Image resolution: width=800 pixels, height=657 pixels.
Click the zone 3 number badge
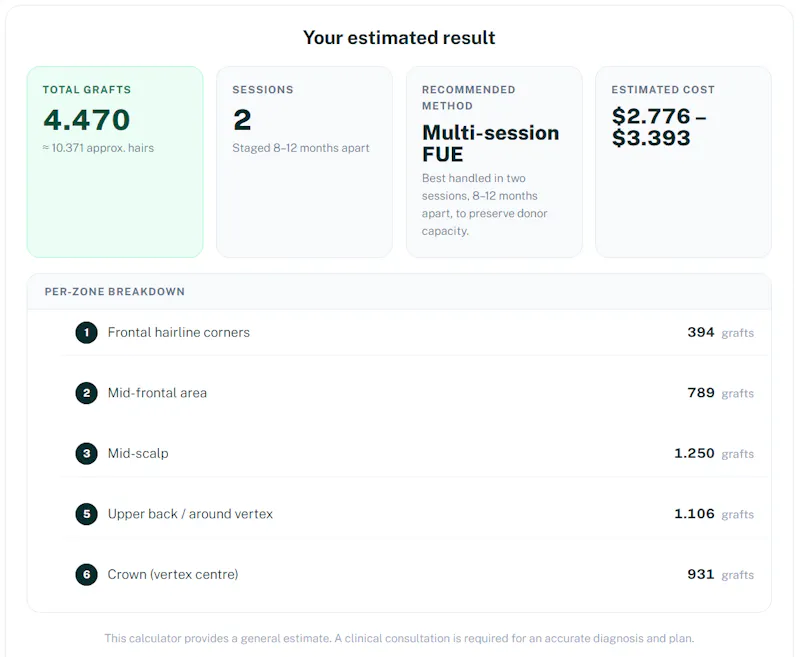point(87,453)
